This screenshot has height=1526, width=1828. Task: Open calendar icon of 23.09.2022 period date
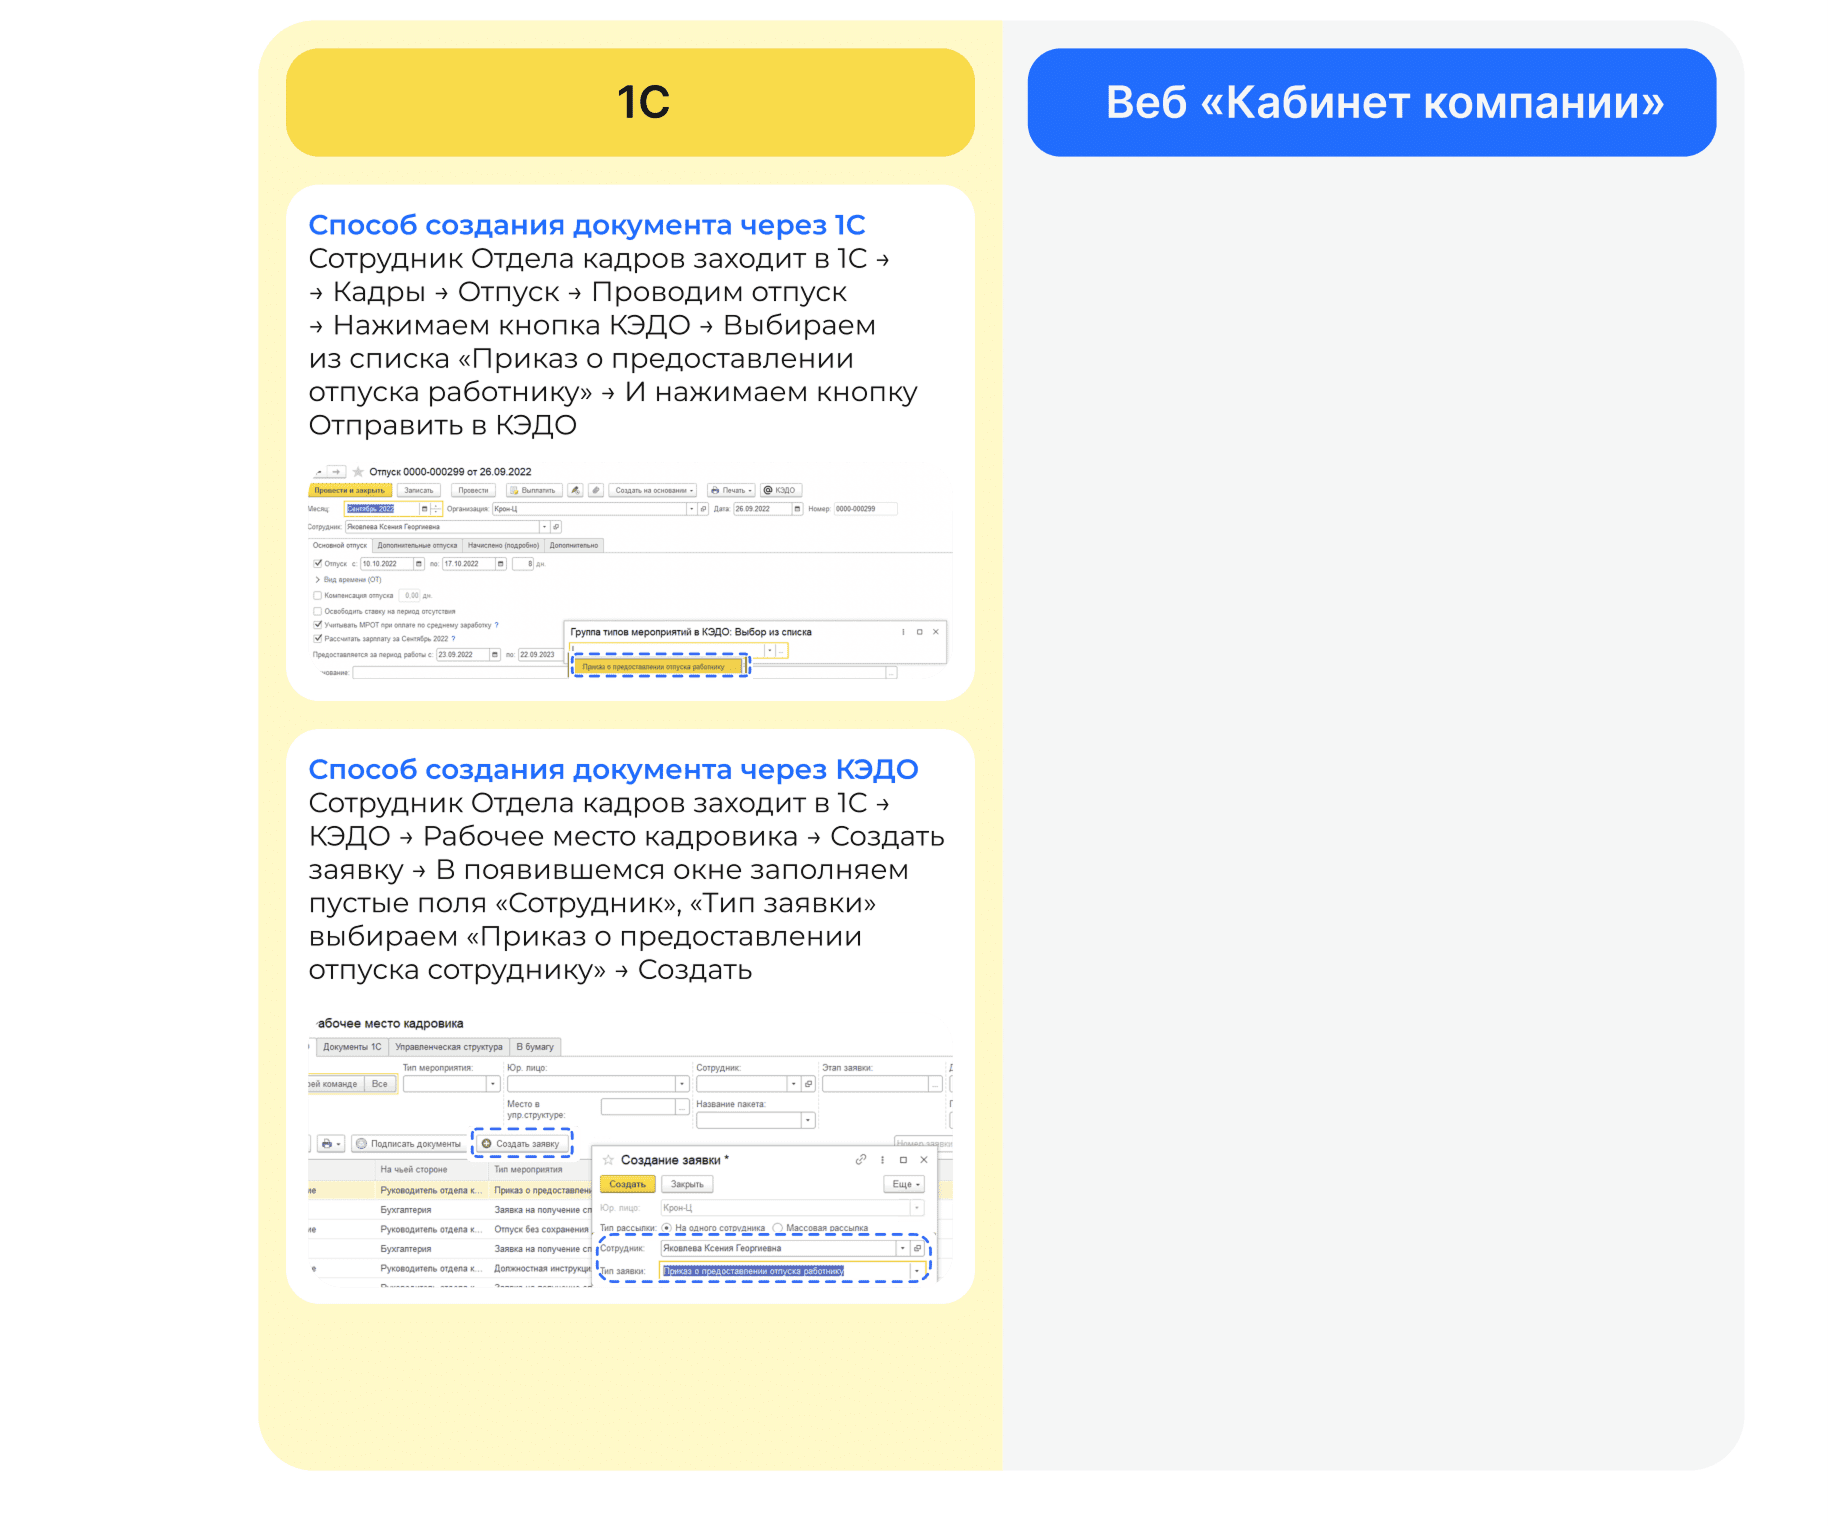tap(495, 655)
